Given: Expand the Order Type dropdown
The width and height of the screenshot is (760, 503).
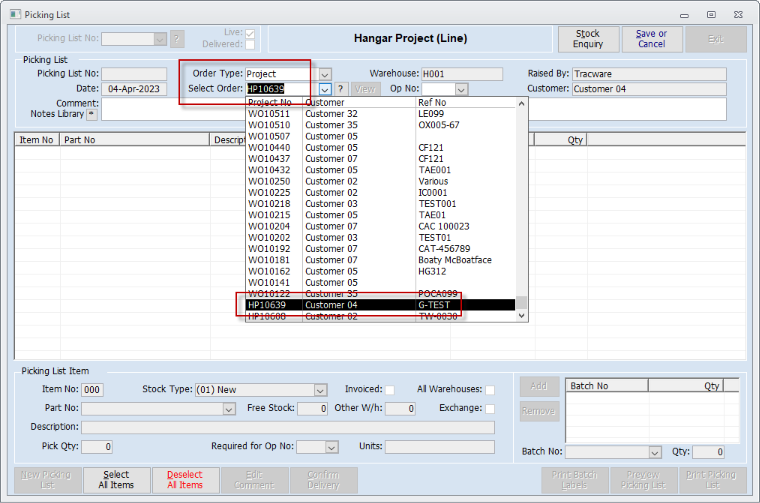Looking at the screenshot, I should coord(325,74).
